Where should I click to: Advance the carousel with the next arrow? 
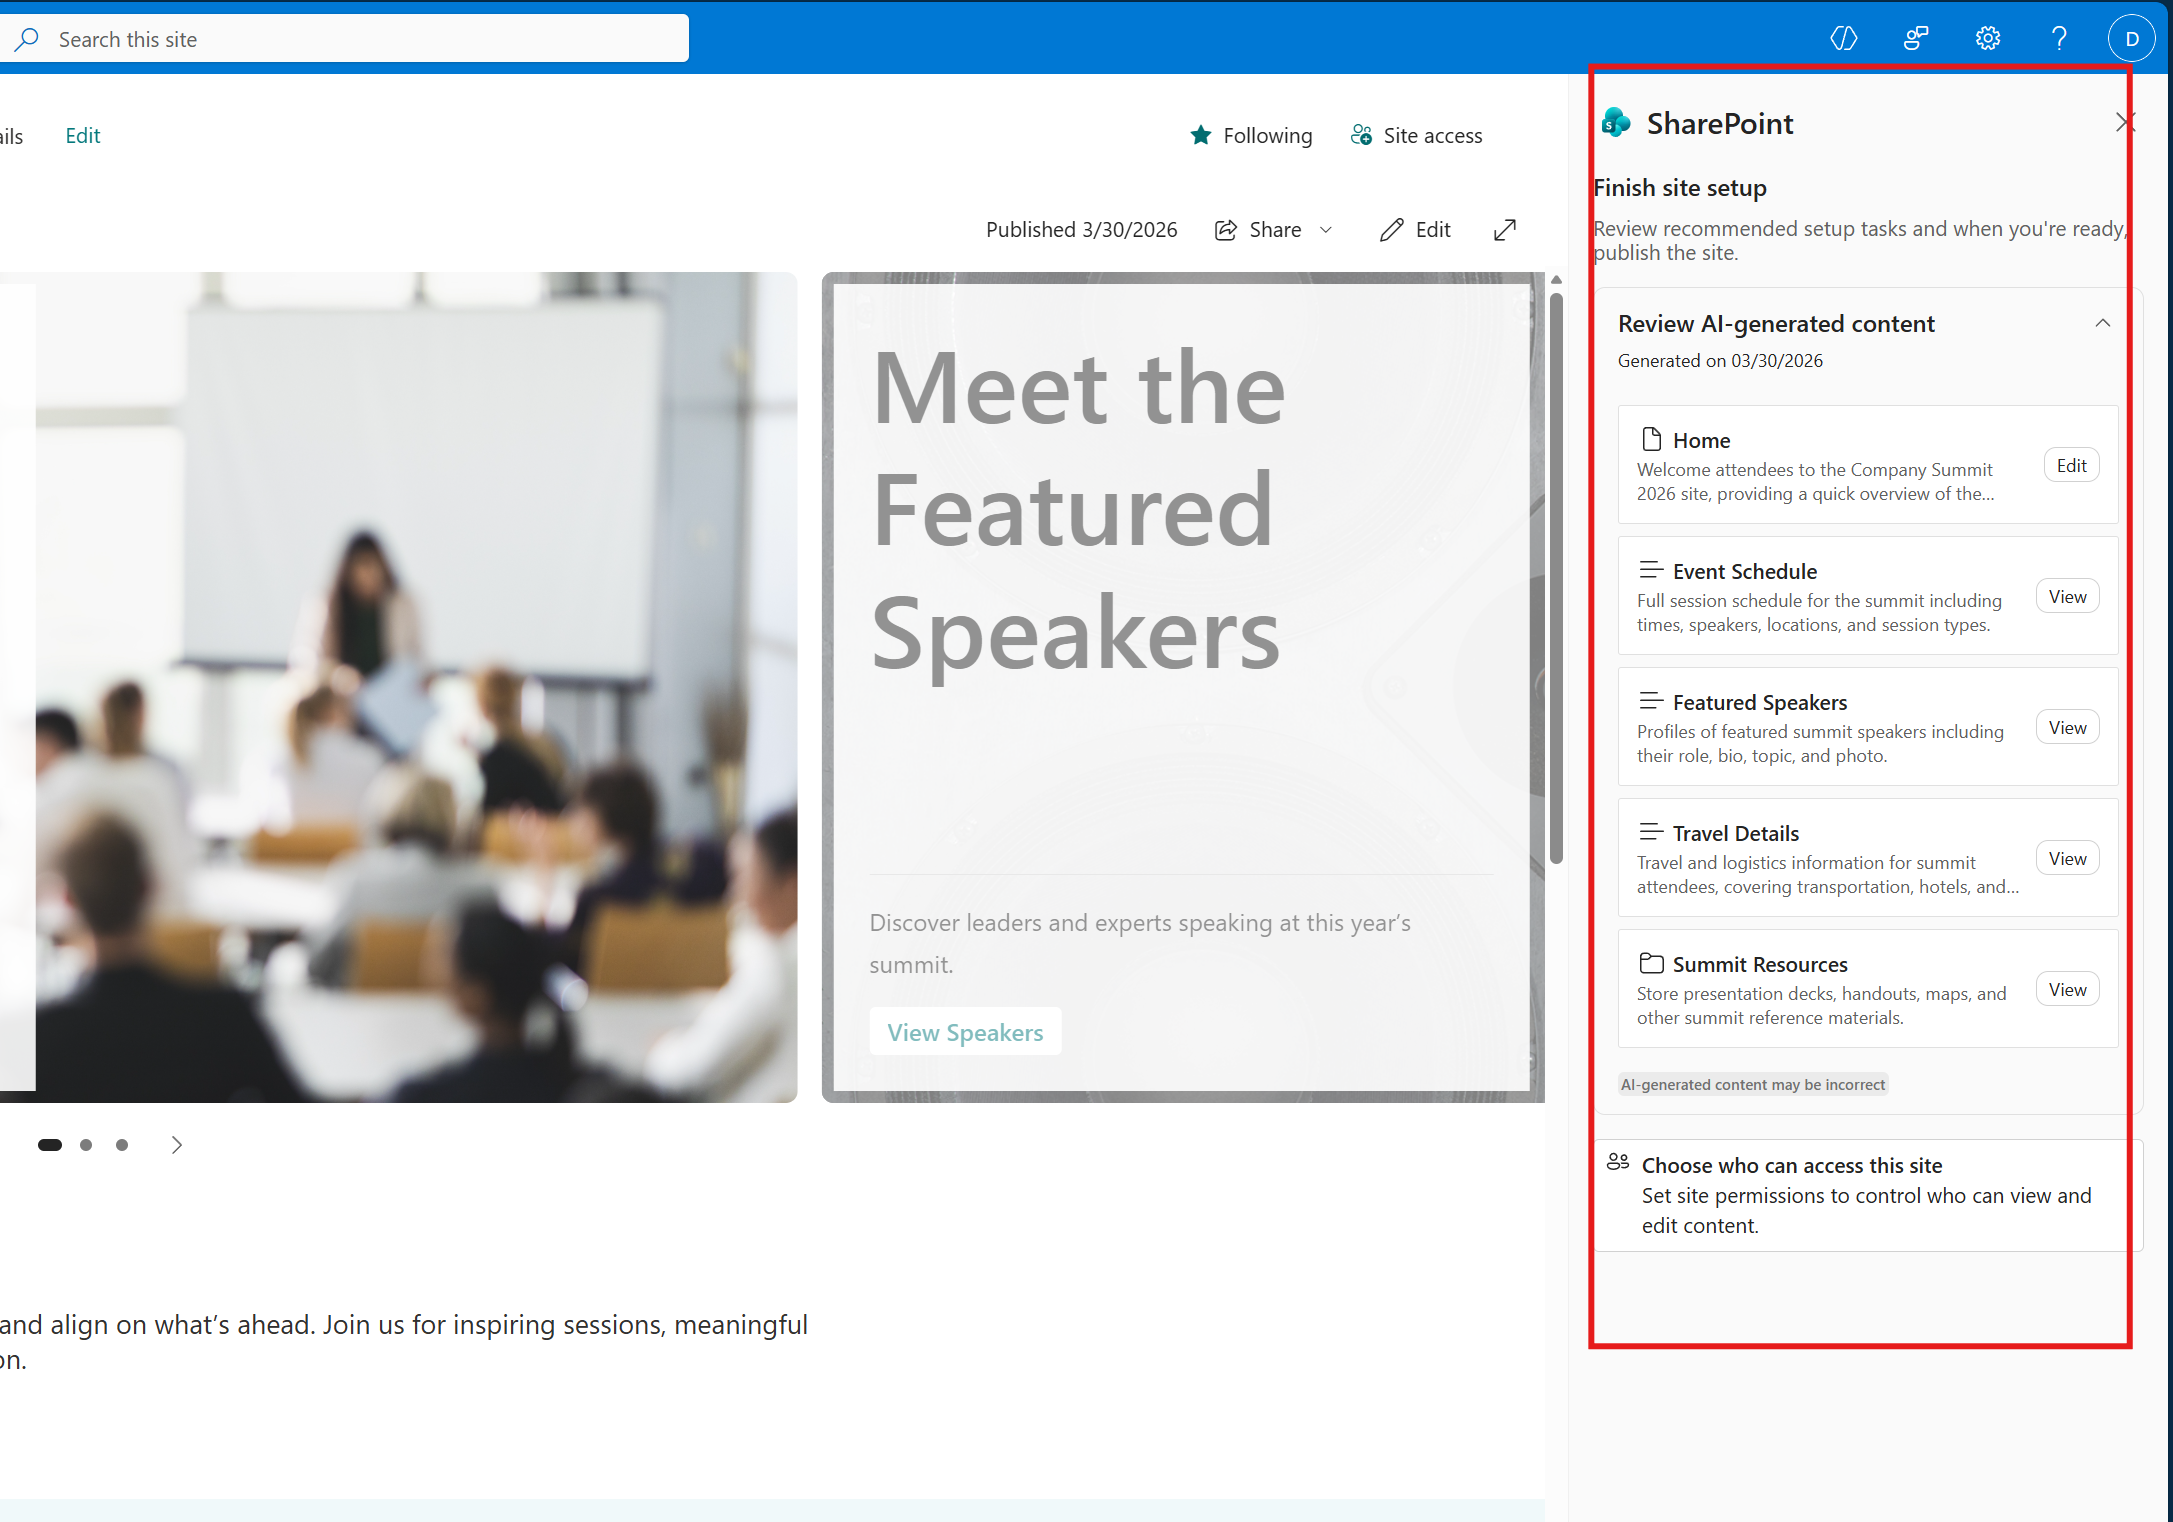(177, 1144)
